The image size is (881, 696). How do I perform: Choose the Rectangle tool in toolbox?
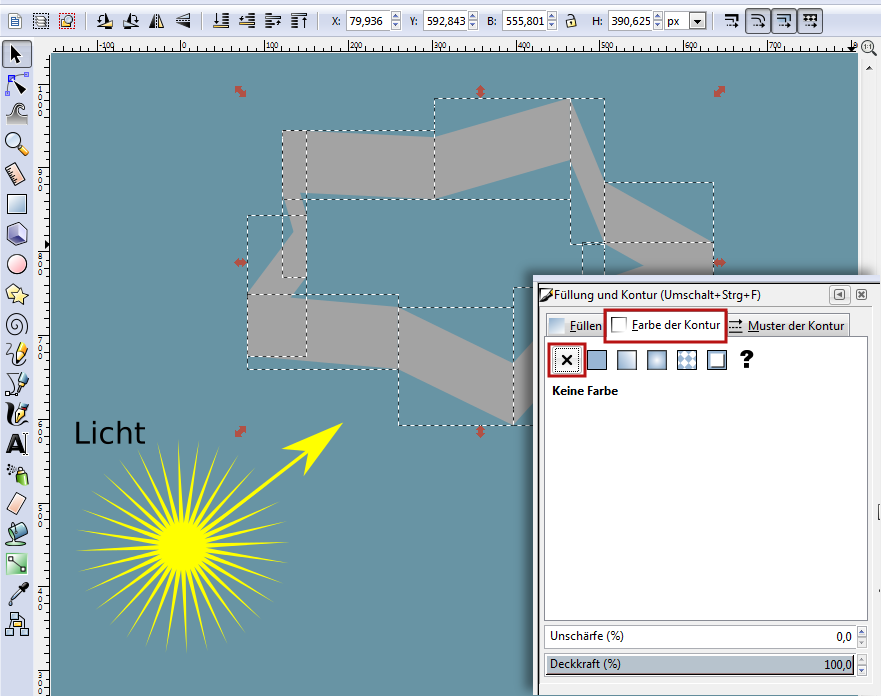point(16,204)
